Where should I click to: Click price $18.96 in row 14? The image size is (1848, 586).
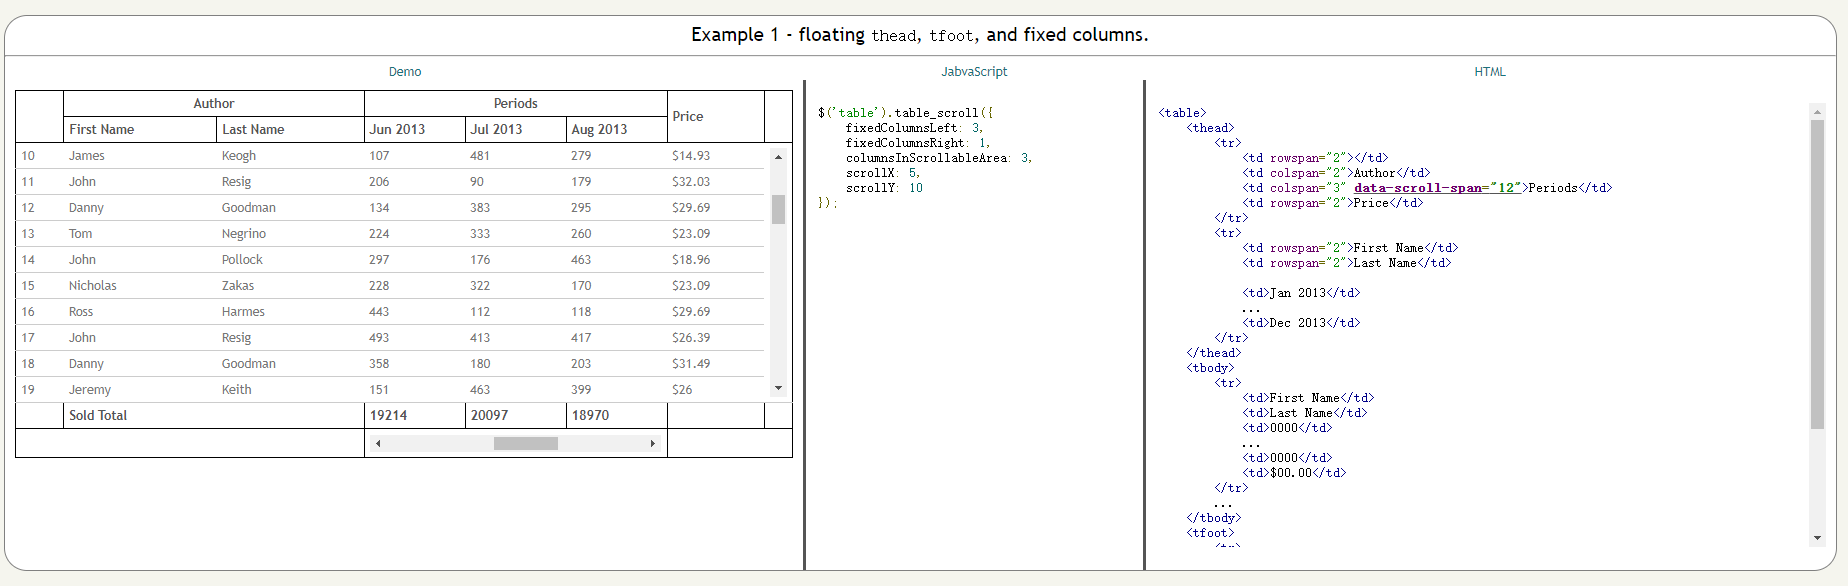pyautogui.click(x=691, y=260)
